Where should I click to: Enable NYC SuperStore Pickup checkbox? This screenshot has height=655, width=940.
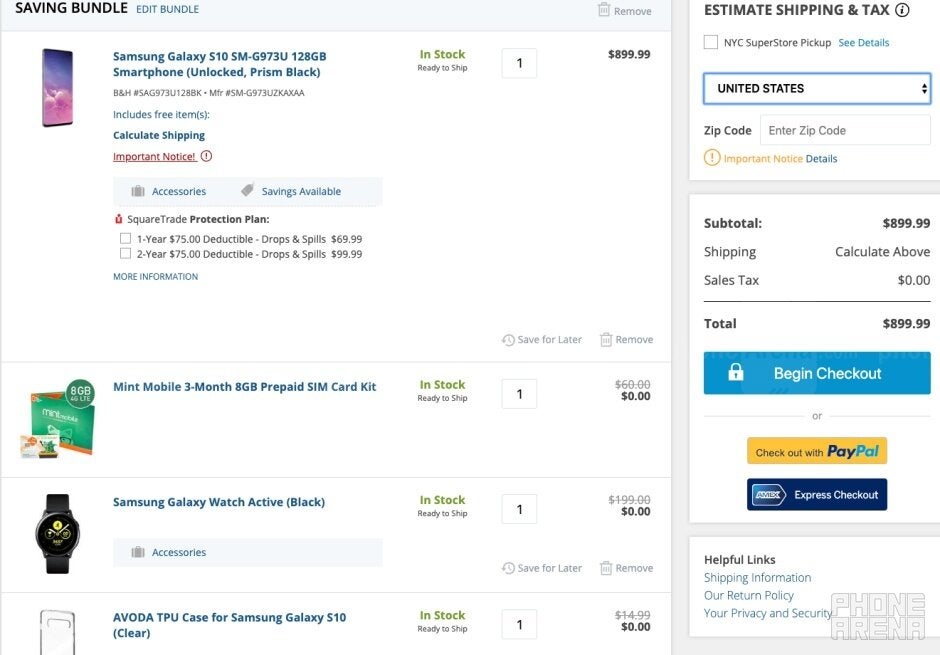click(710, 43)
